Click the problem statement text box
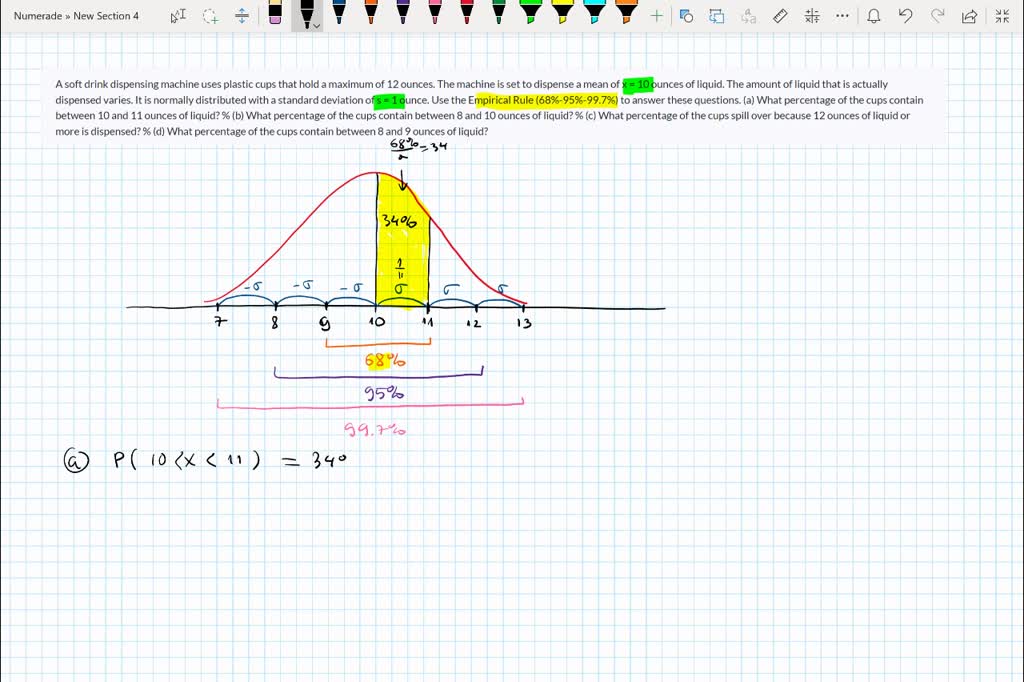The image size is (1024, 682). pyautogui.click(x=490, y=108)
